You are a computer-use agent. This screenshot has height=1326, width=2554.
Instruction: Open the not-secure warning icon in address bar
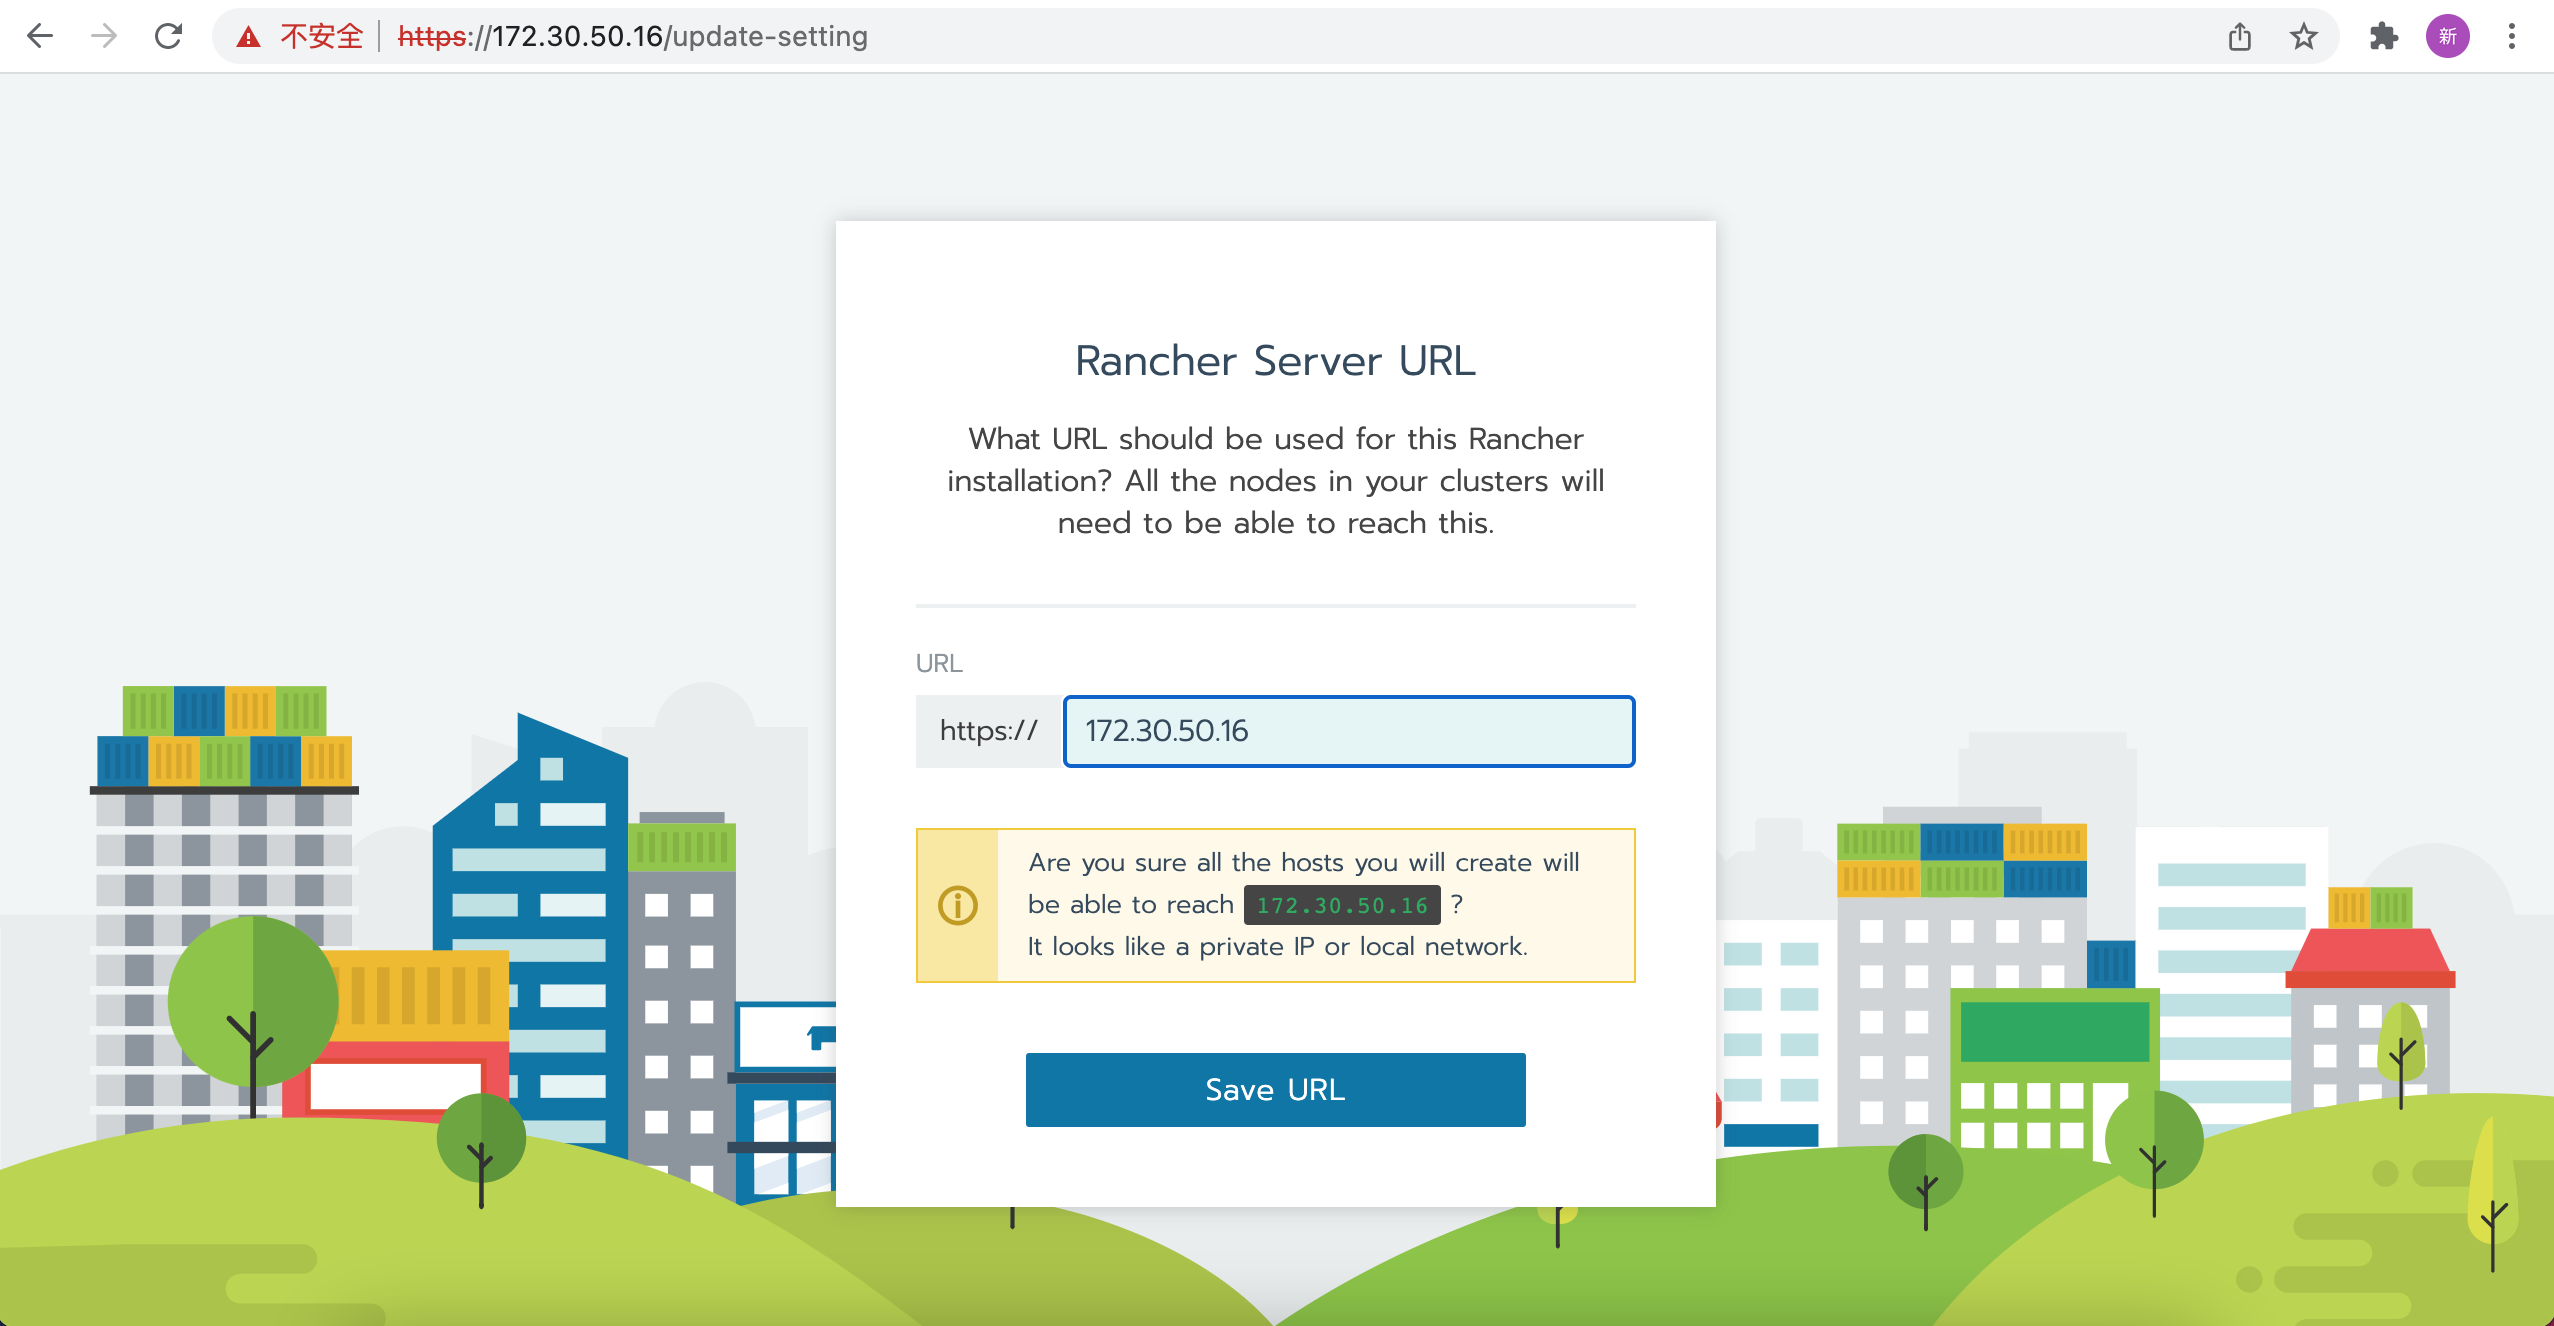[248, 37]
